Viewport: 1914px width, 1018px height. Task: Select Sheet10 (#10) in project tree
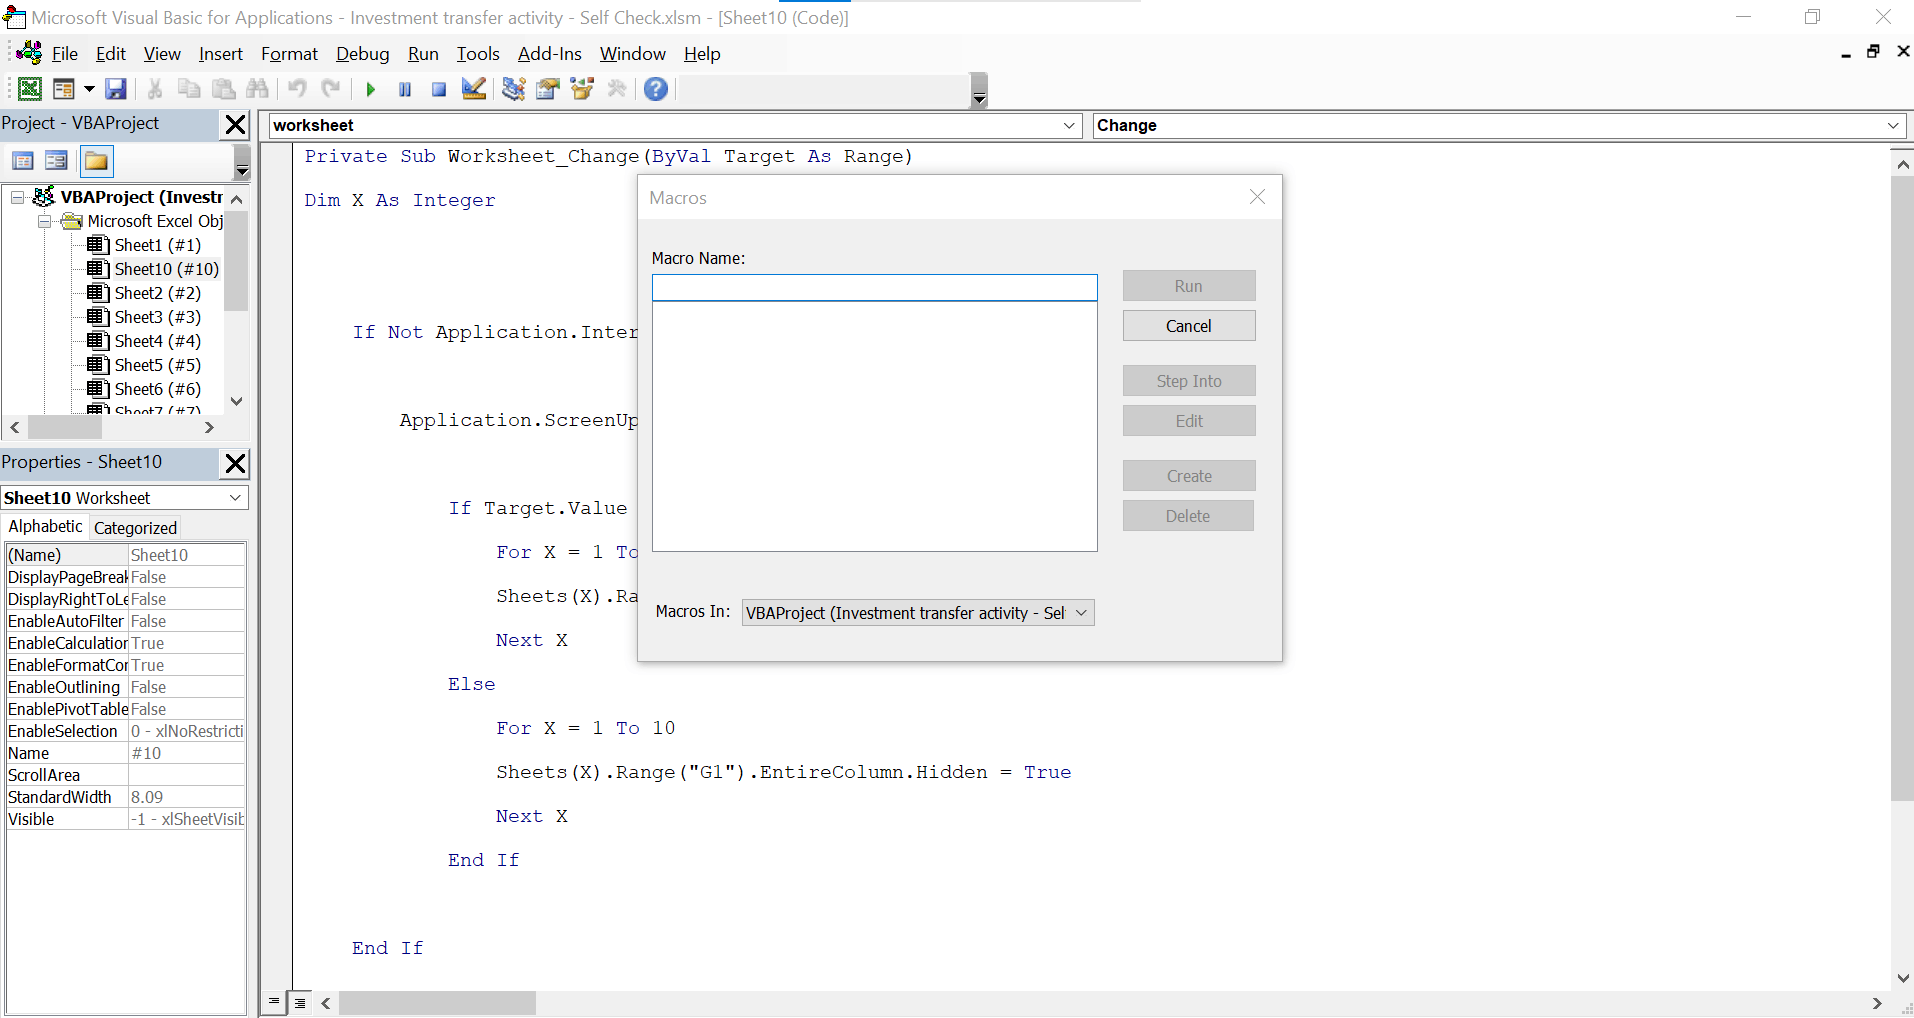tap(166, 269)
